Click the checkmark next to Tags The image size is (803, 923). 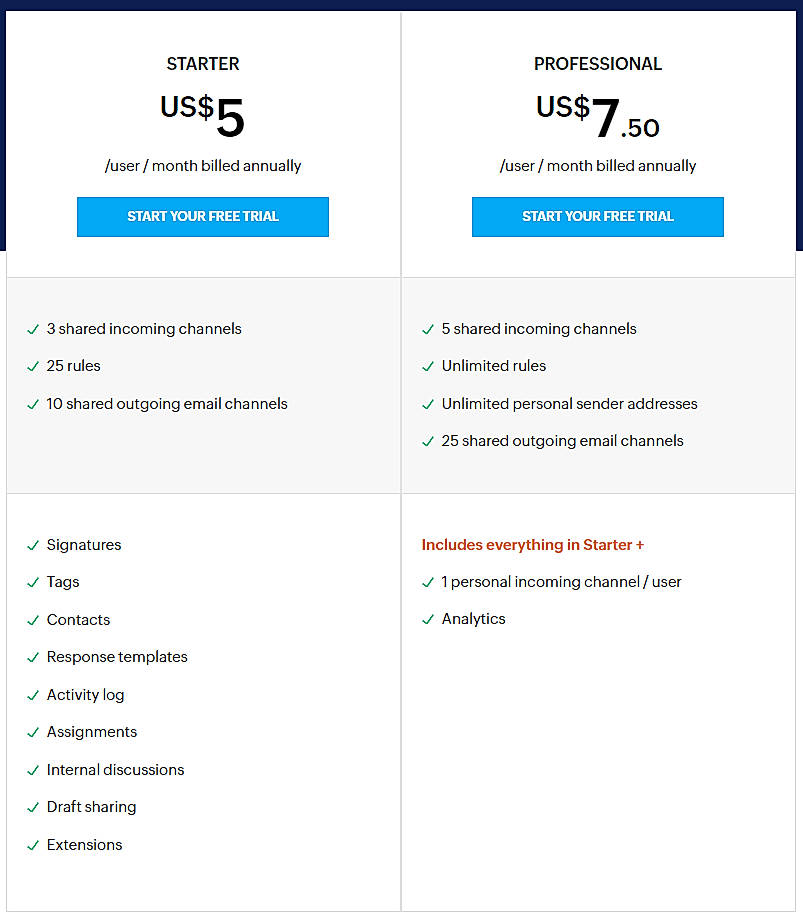pyautogui.click(x=32, y=582)
